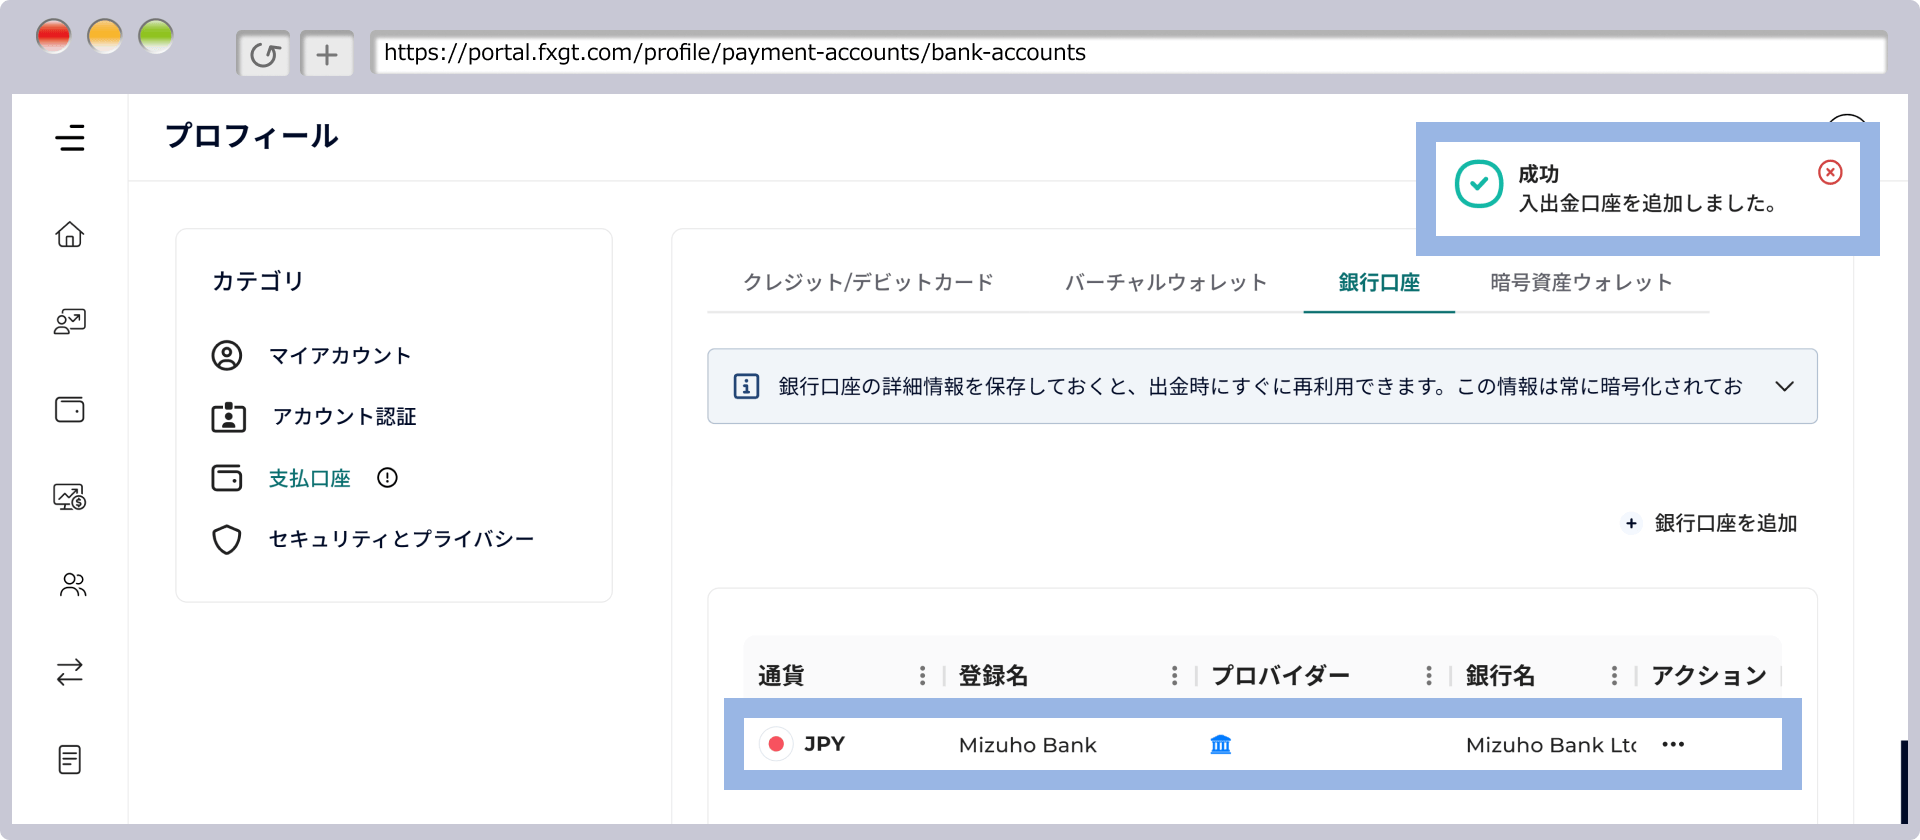Image resolution: width=1920 pixels, height=840 pixels.
Task: Click the 銀行口座を追加 button
Action: pyautogui.click(x=1710, y=523)
